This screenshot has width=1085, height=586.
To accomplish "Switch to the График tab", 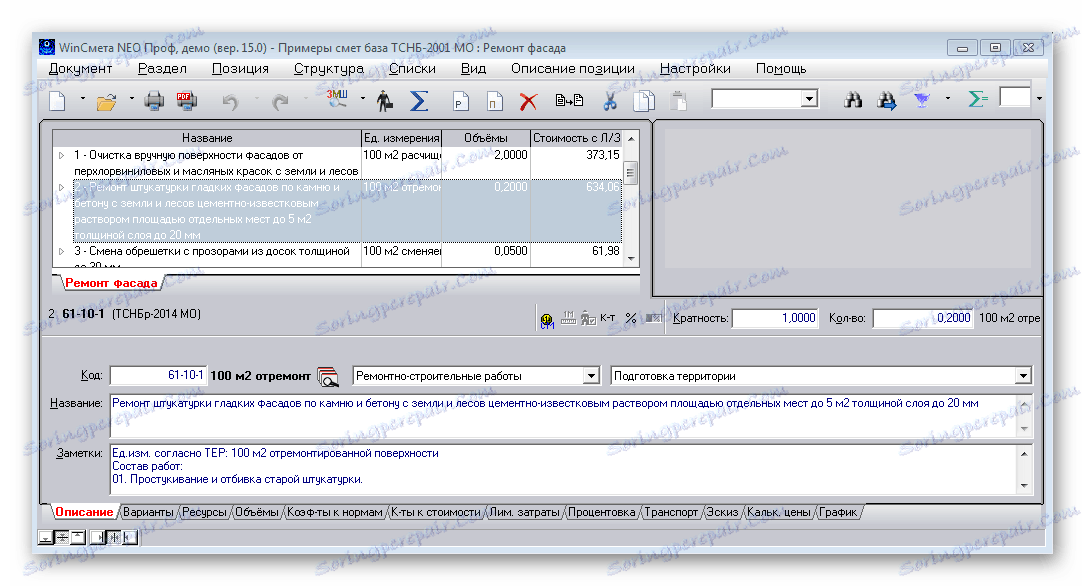I will click(838, 512).
